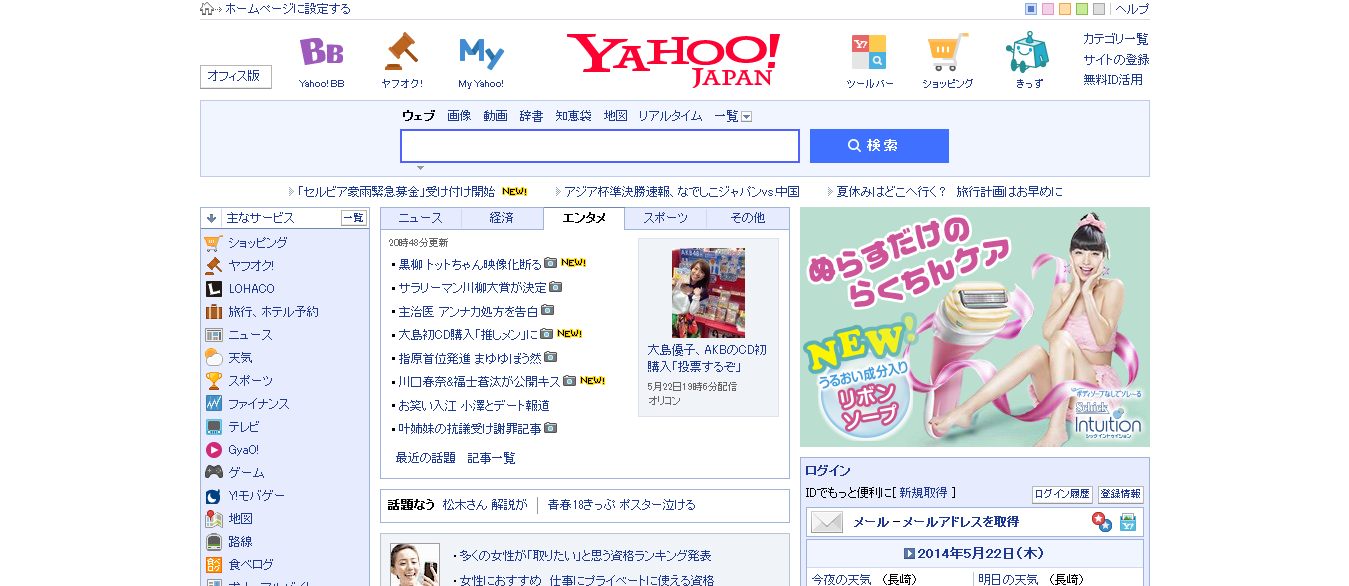Select the 動画 search tab

point(495,116)
